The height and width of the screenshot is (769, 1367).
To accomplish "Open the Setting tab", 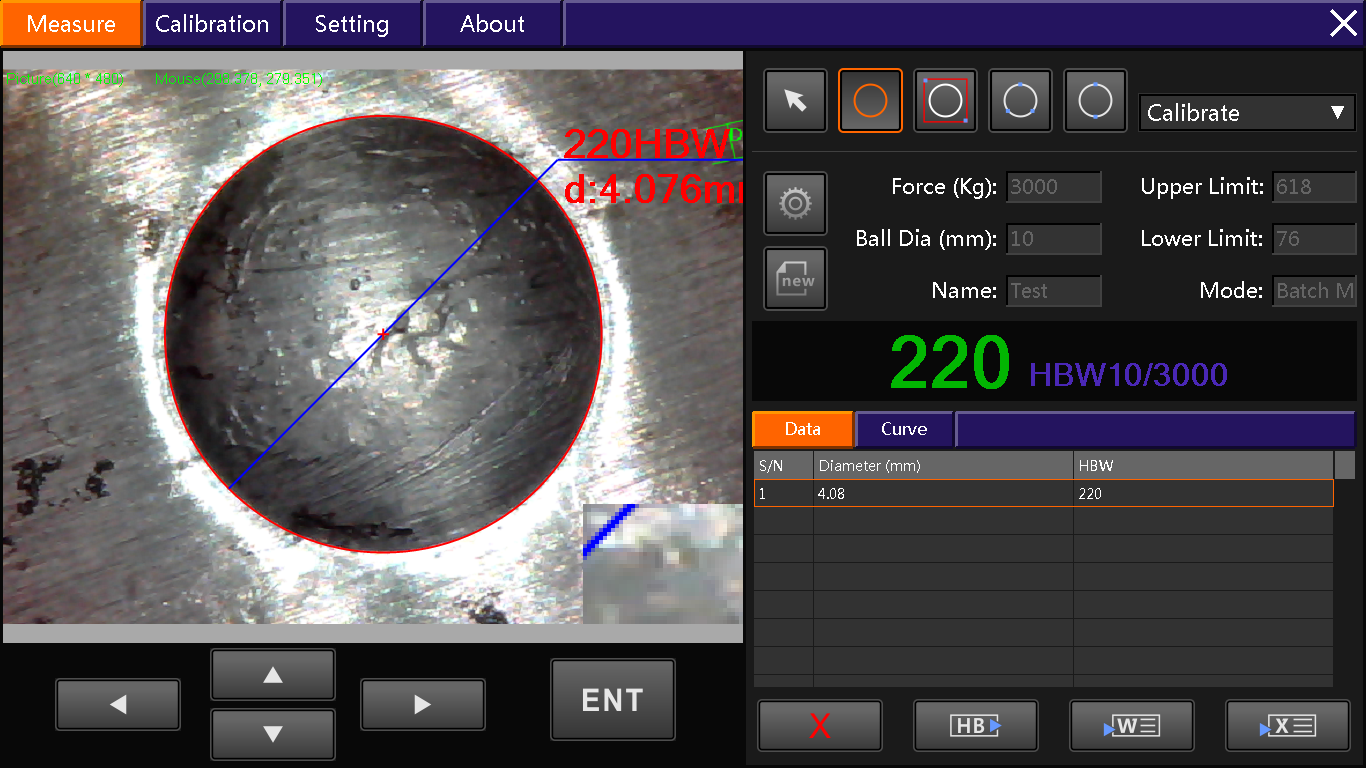I will tap(352, 24).
